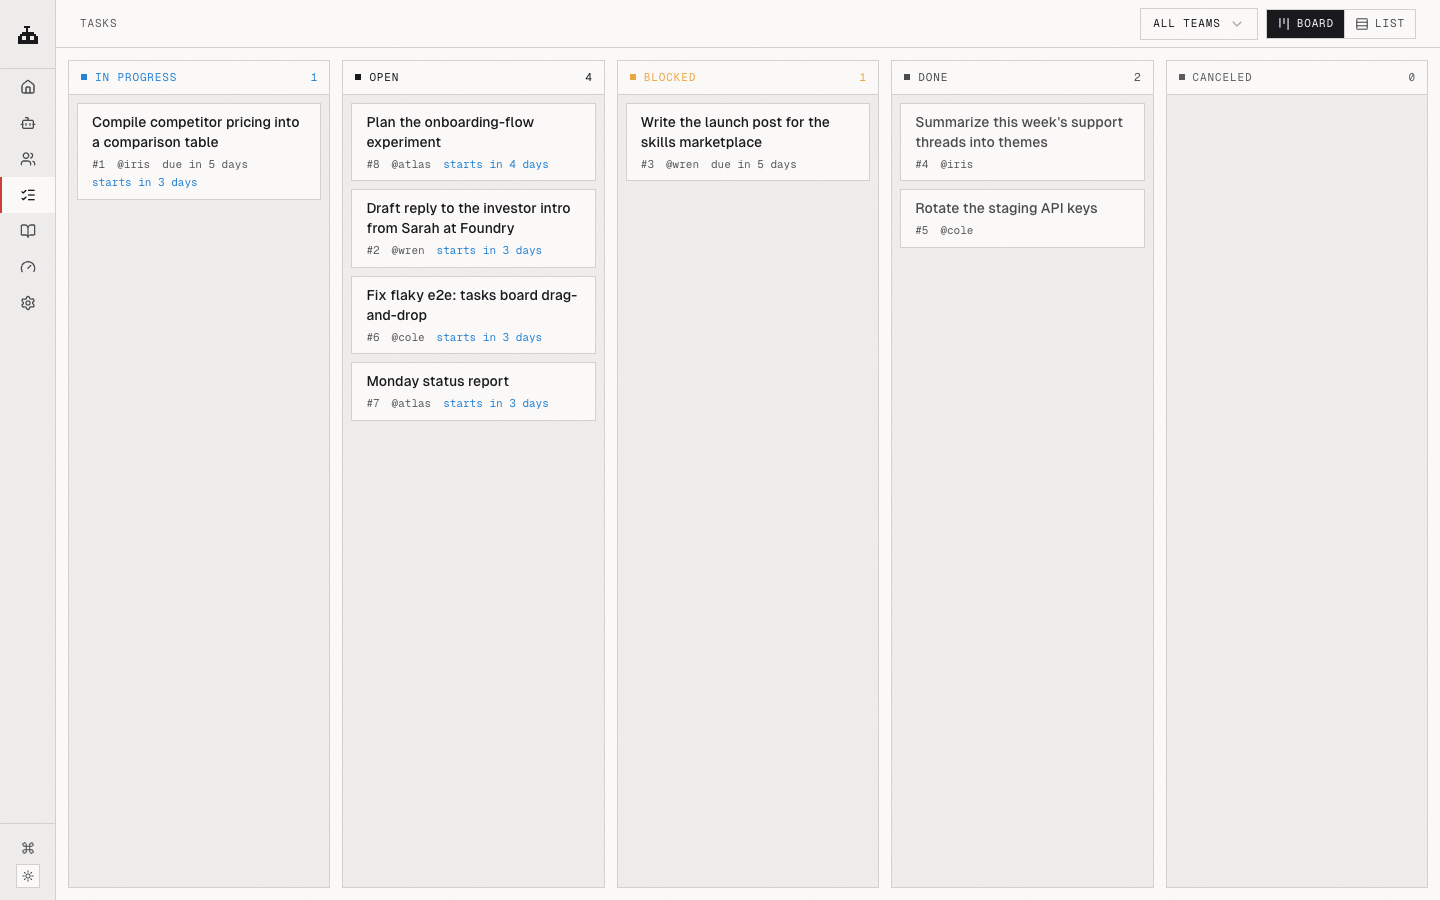1440x900 pixels.
Task: Switch to List view
Action: [1380, 24]
